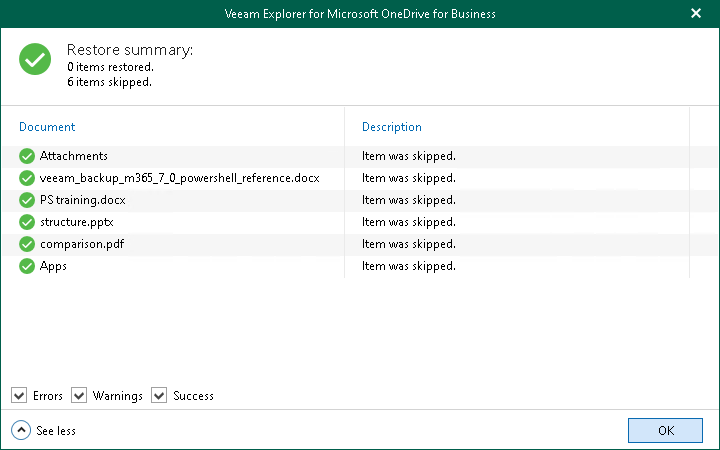Sort by the Description column header
Image resolution: width=720 pixels, height=450 pixels.
392,127
